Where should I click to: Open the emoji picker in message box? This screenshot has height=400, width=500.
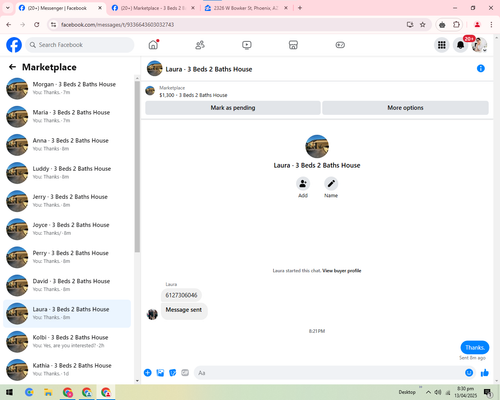[469, 373]
